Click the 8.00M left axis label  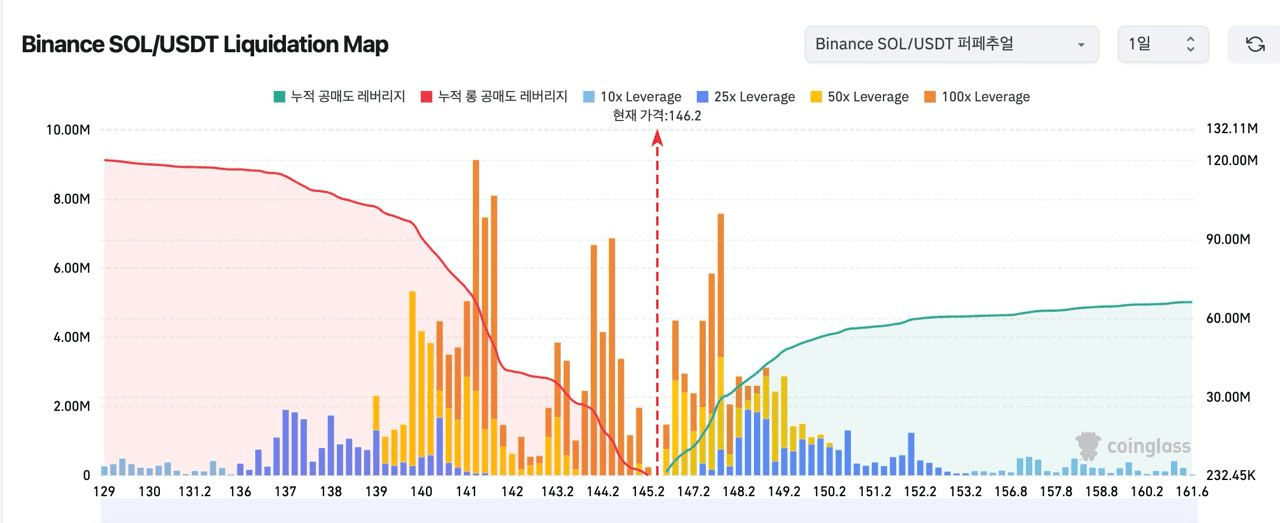[72, 199]
